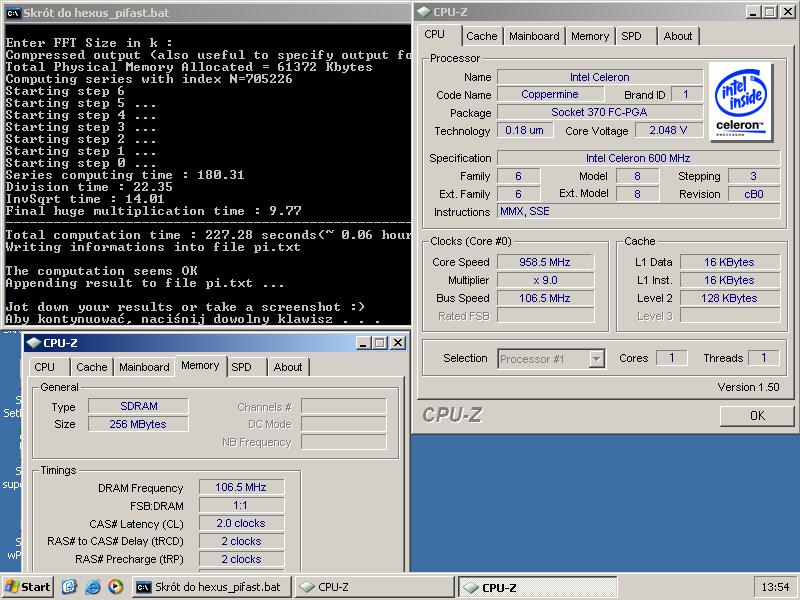Image resolution: width=800 pixels, height=600 pixels.
Task: Minimize the main CPU-Z window
Action: [x=753, y=12]
